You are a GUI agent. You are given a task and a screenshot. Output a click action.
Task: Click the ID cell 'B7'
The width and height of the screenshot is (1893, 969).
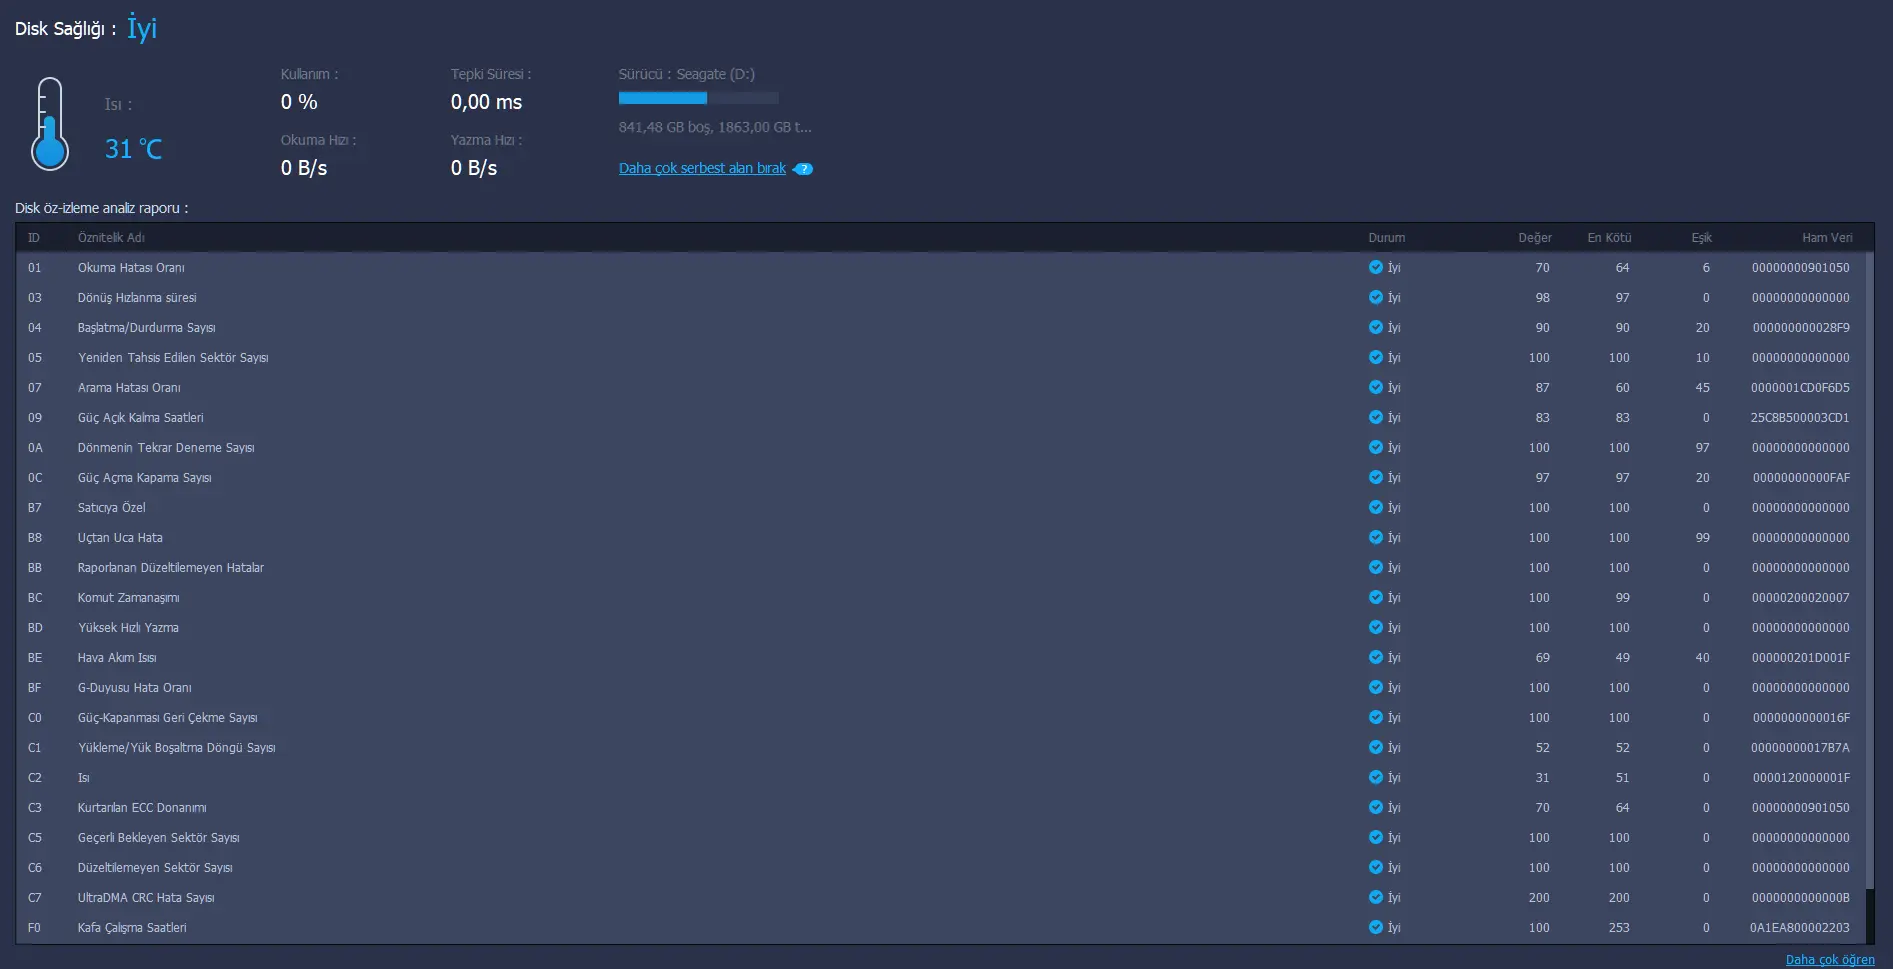coord(34,508)
